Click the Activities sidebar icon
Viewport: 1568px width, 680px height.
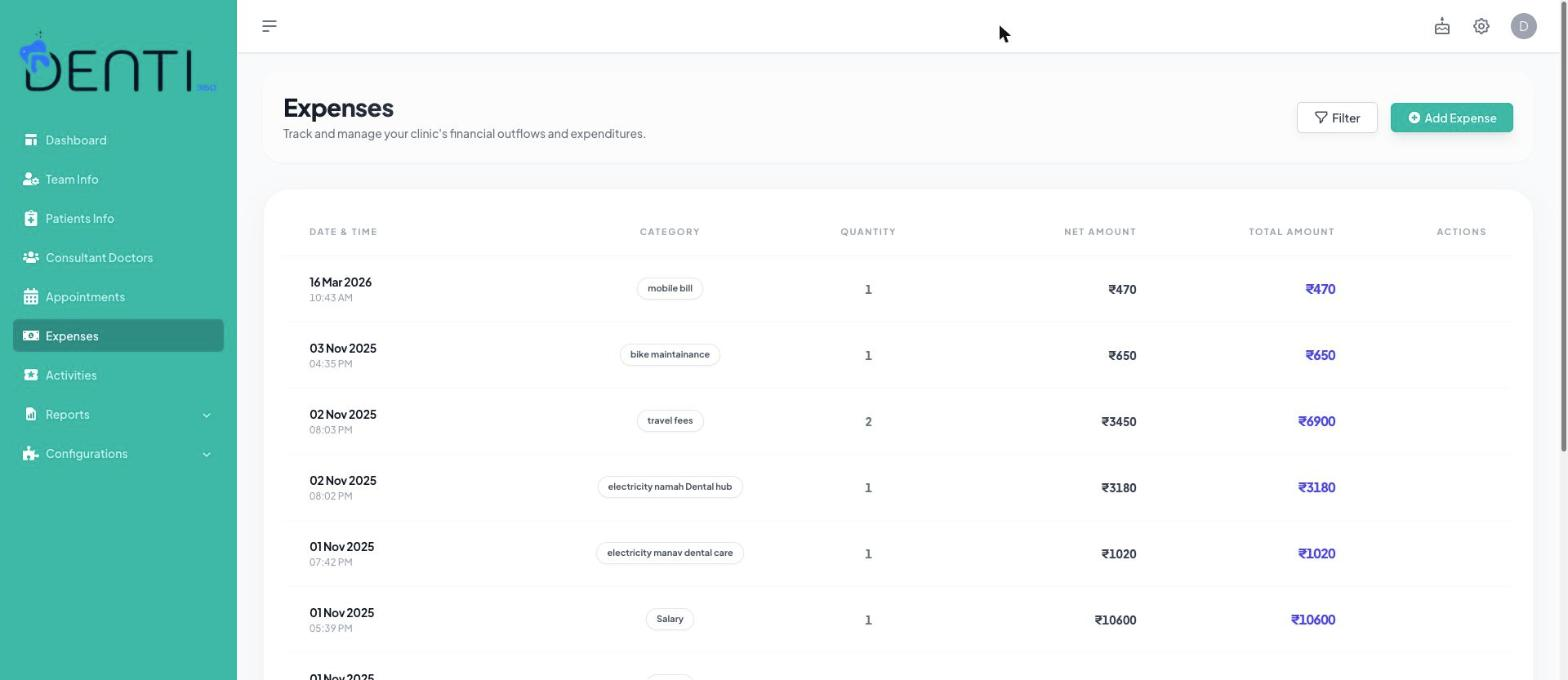click(x=31, y=375)
